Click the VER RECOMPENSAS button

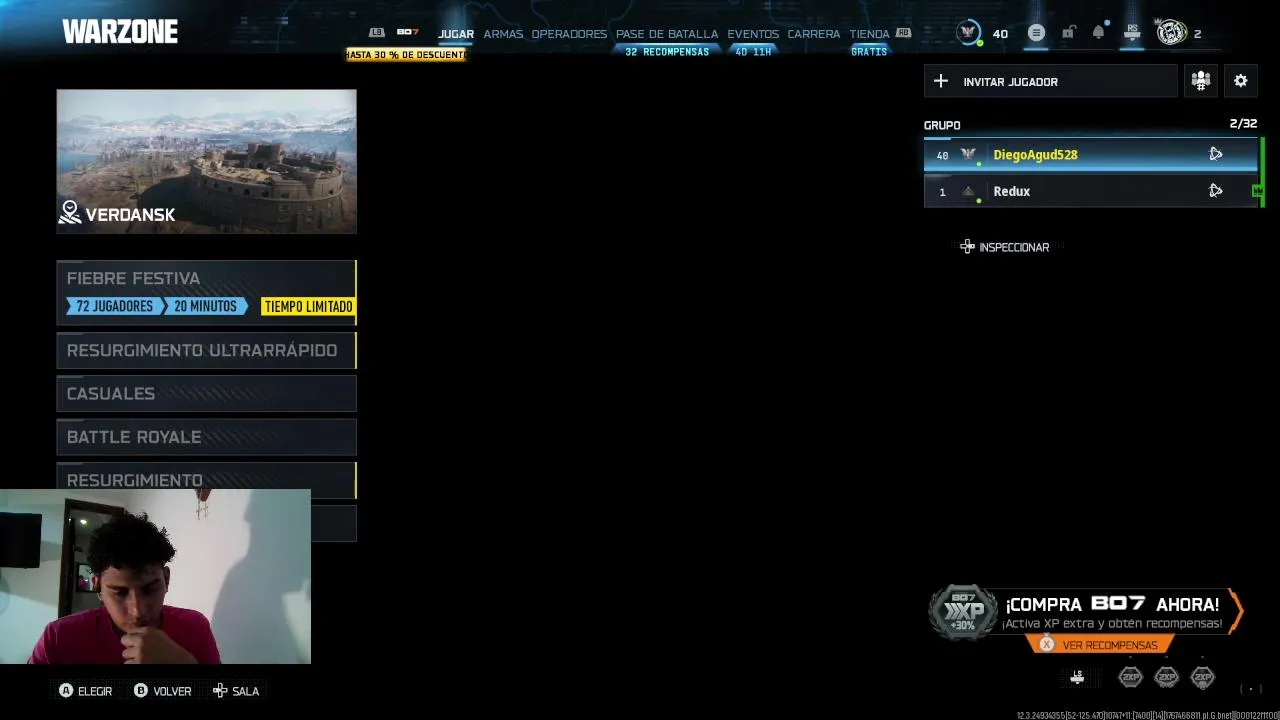pyautogui.click(x=1098, y=645)
